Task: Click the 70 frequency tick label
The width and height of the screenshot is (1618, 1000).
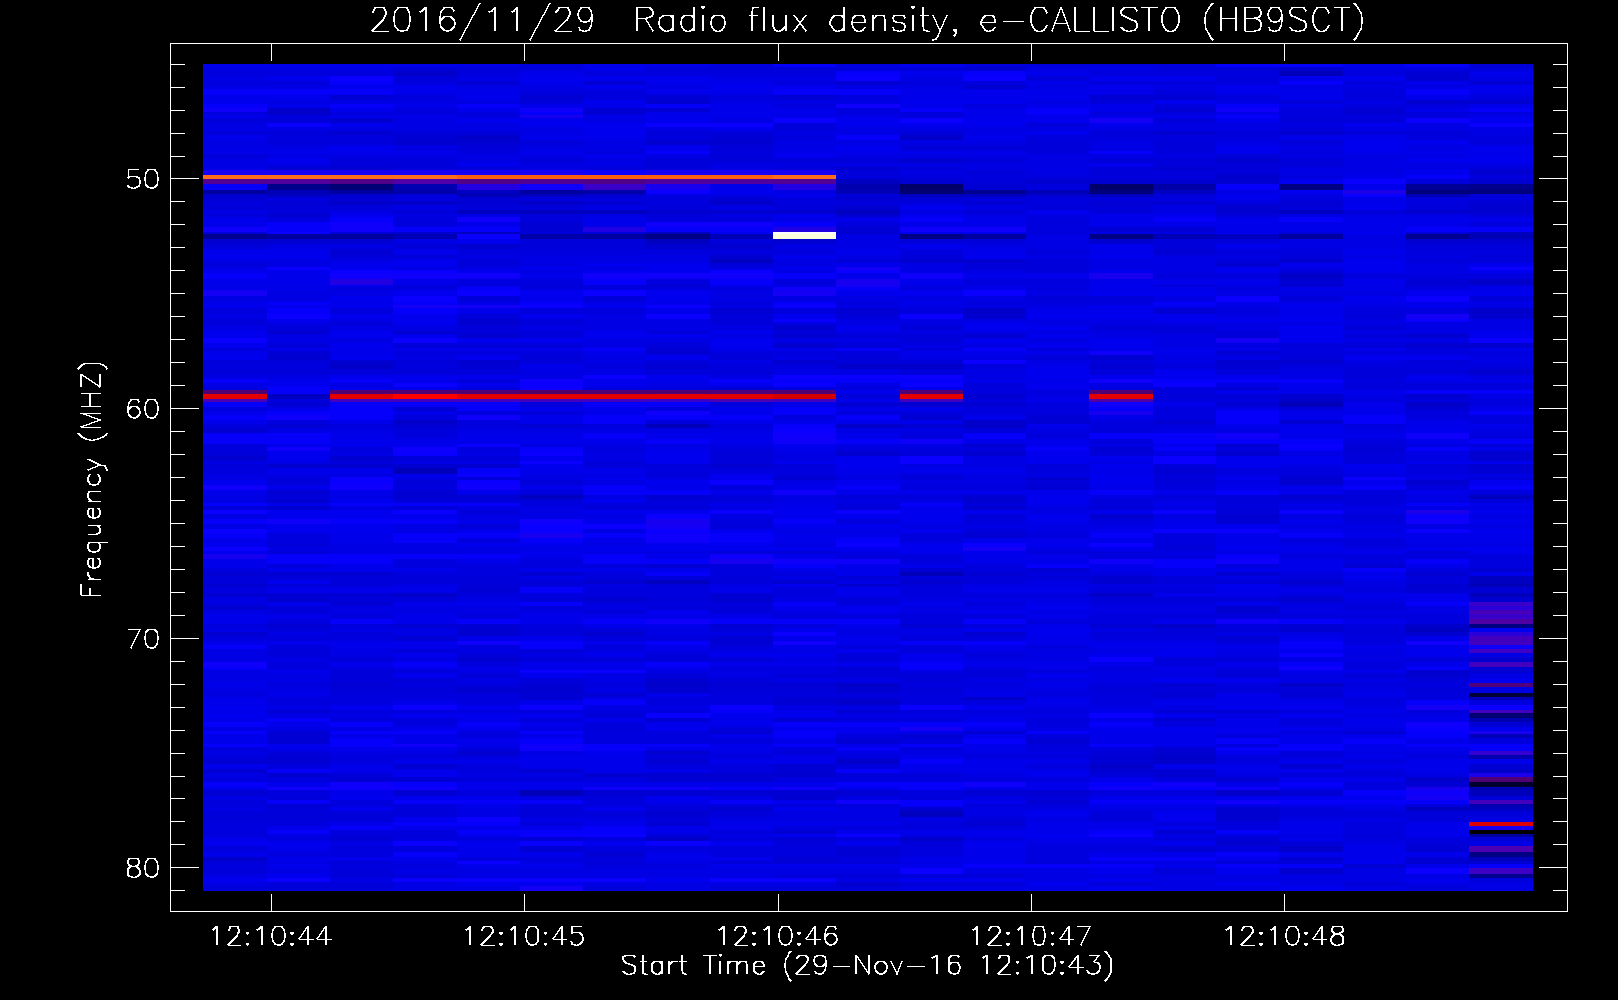Action: (x=143, y=639)
